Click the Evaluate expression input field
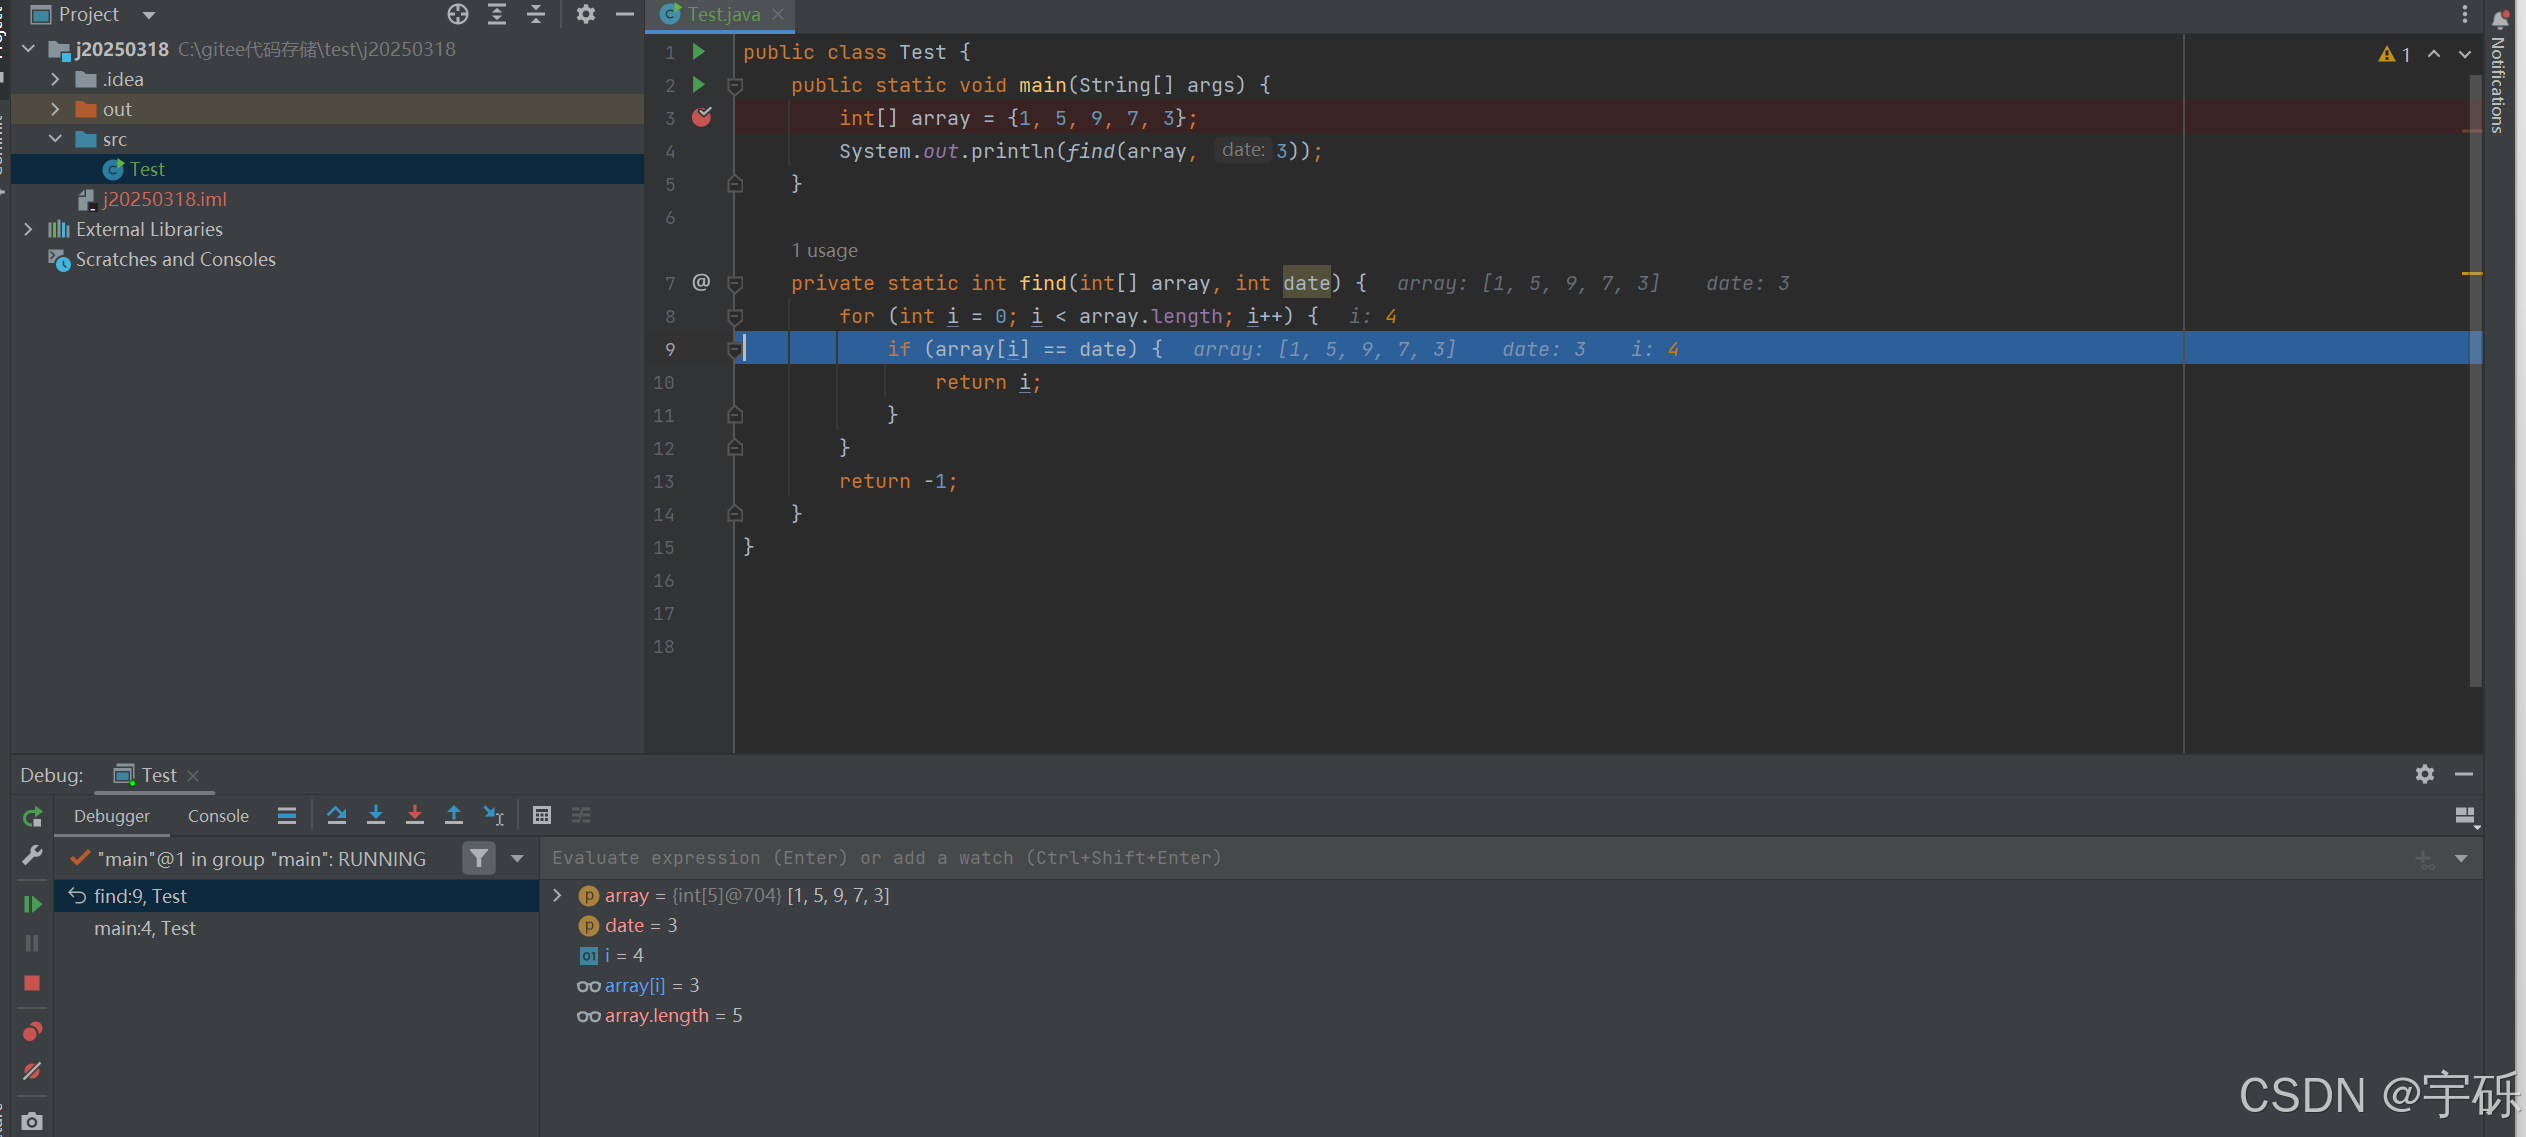The image size is (2526, 1137). (1400, 858)
